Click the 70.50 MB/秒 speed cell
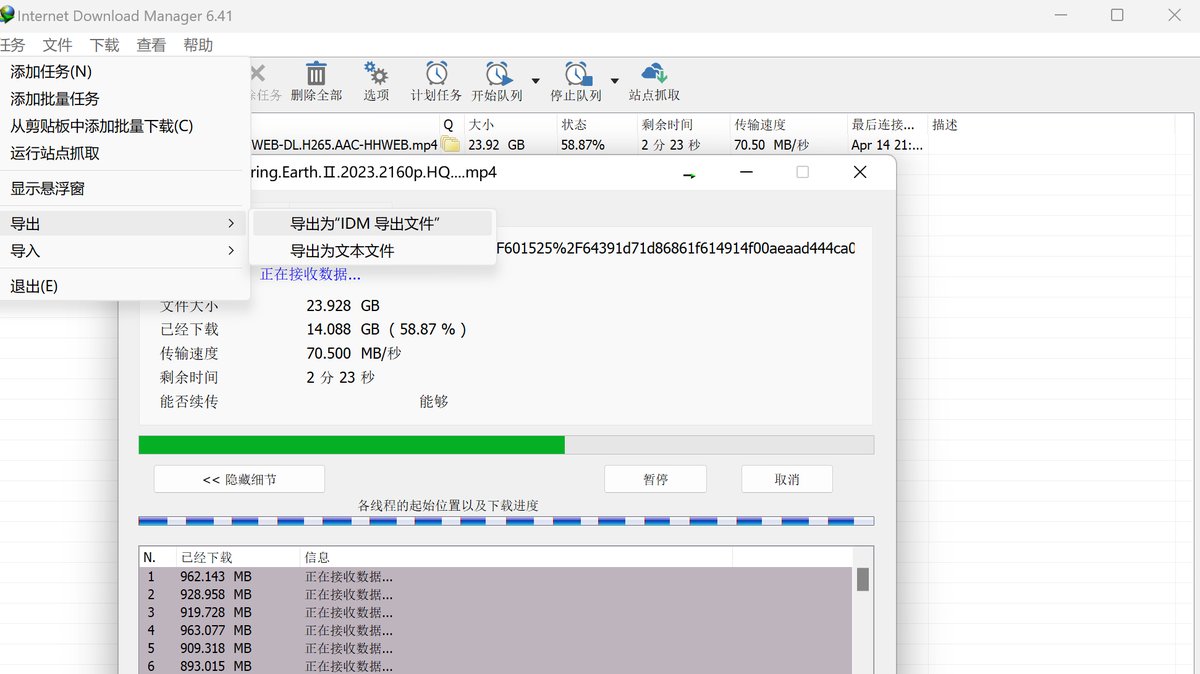 pos(772,145)
